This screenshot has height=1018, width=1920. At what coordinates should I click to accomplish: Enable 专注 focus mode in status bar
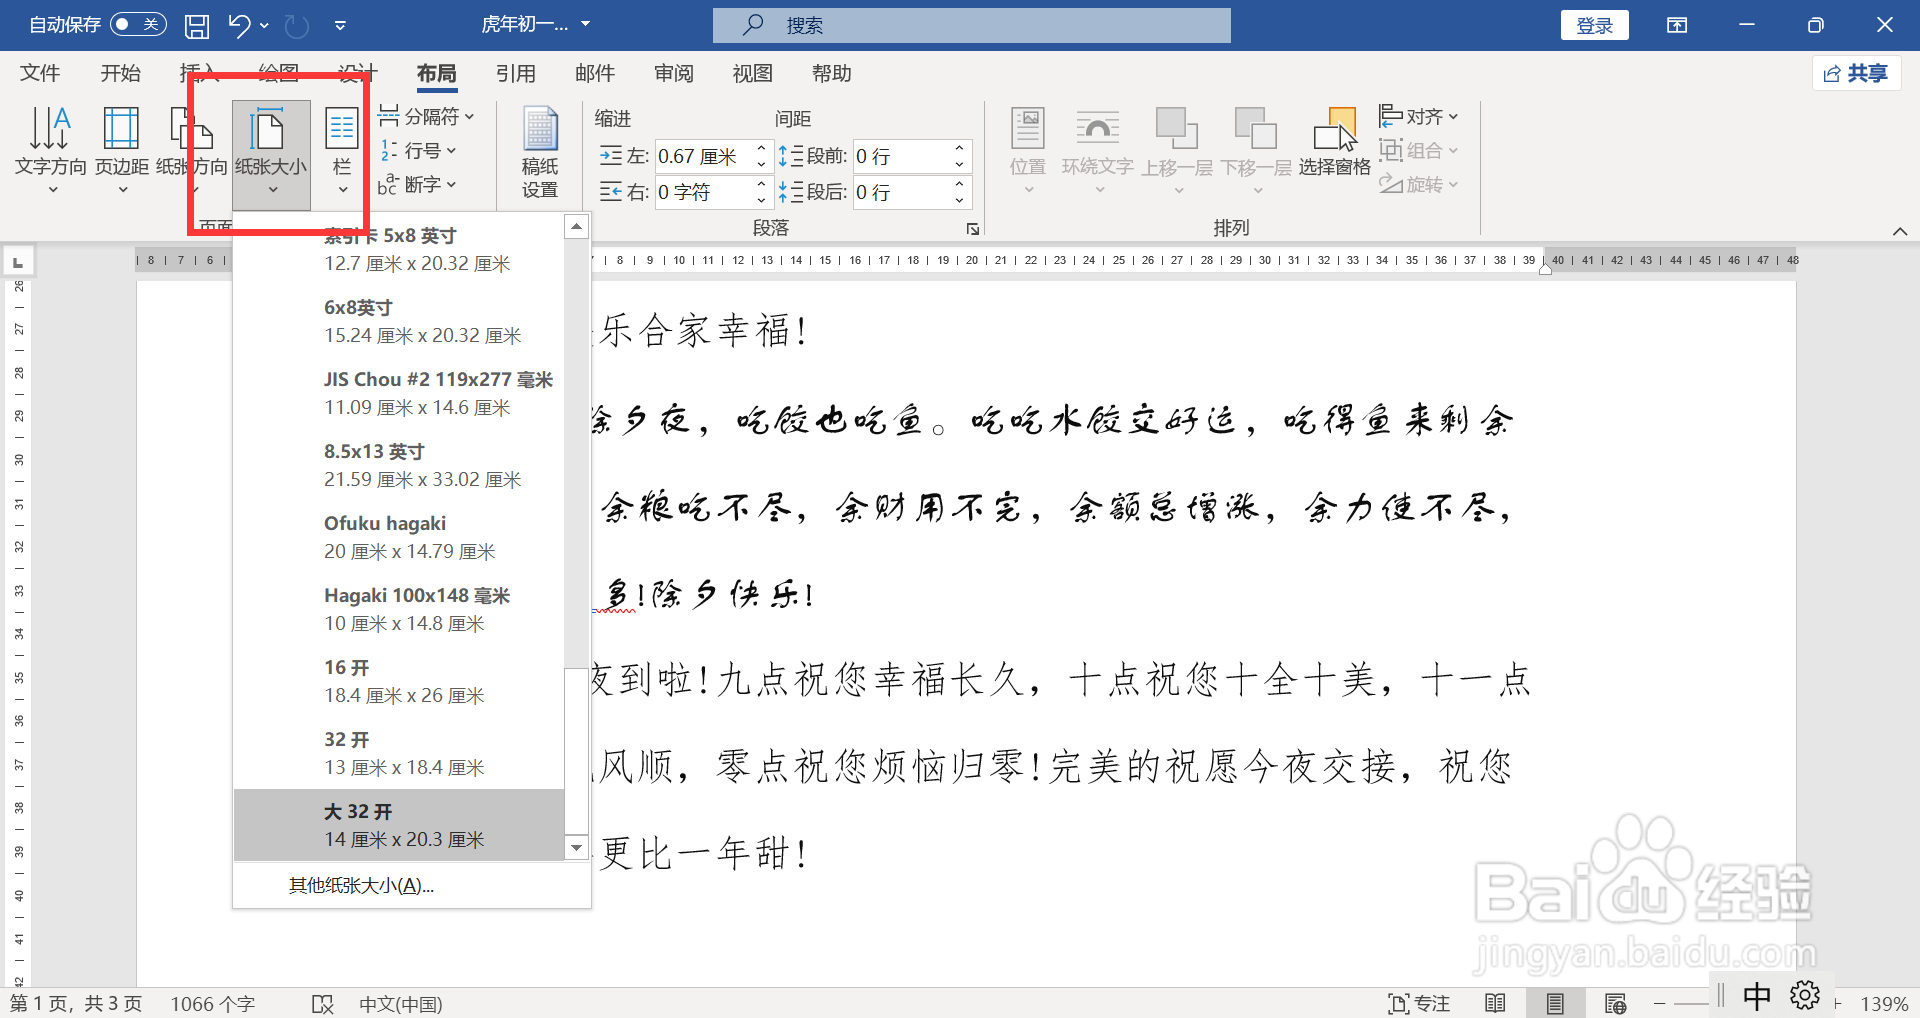tap(1421, 1003)
